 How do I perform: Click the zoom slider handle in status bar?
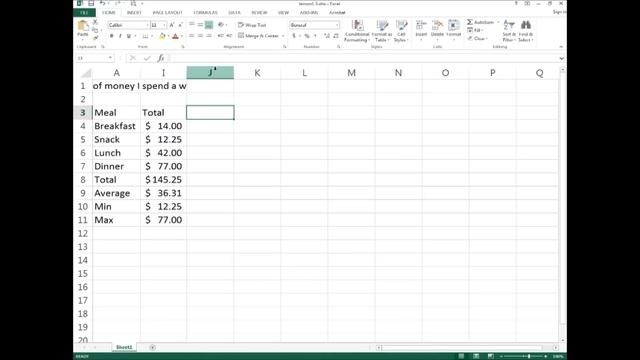(529, 356)
